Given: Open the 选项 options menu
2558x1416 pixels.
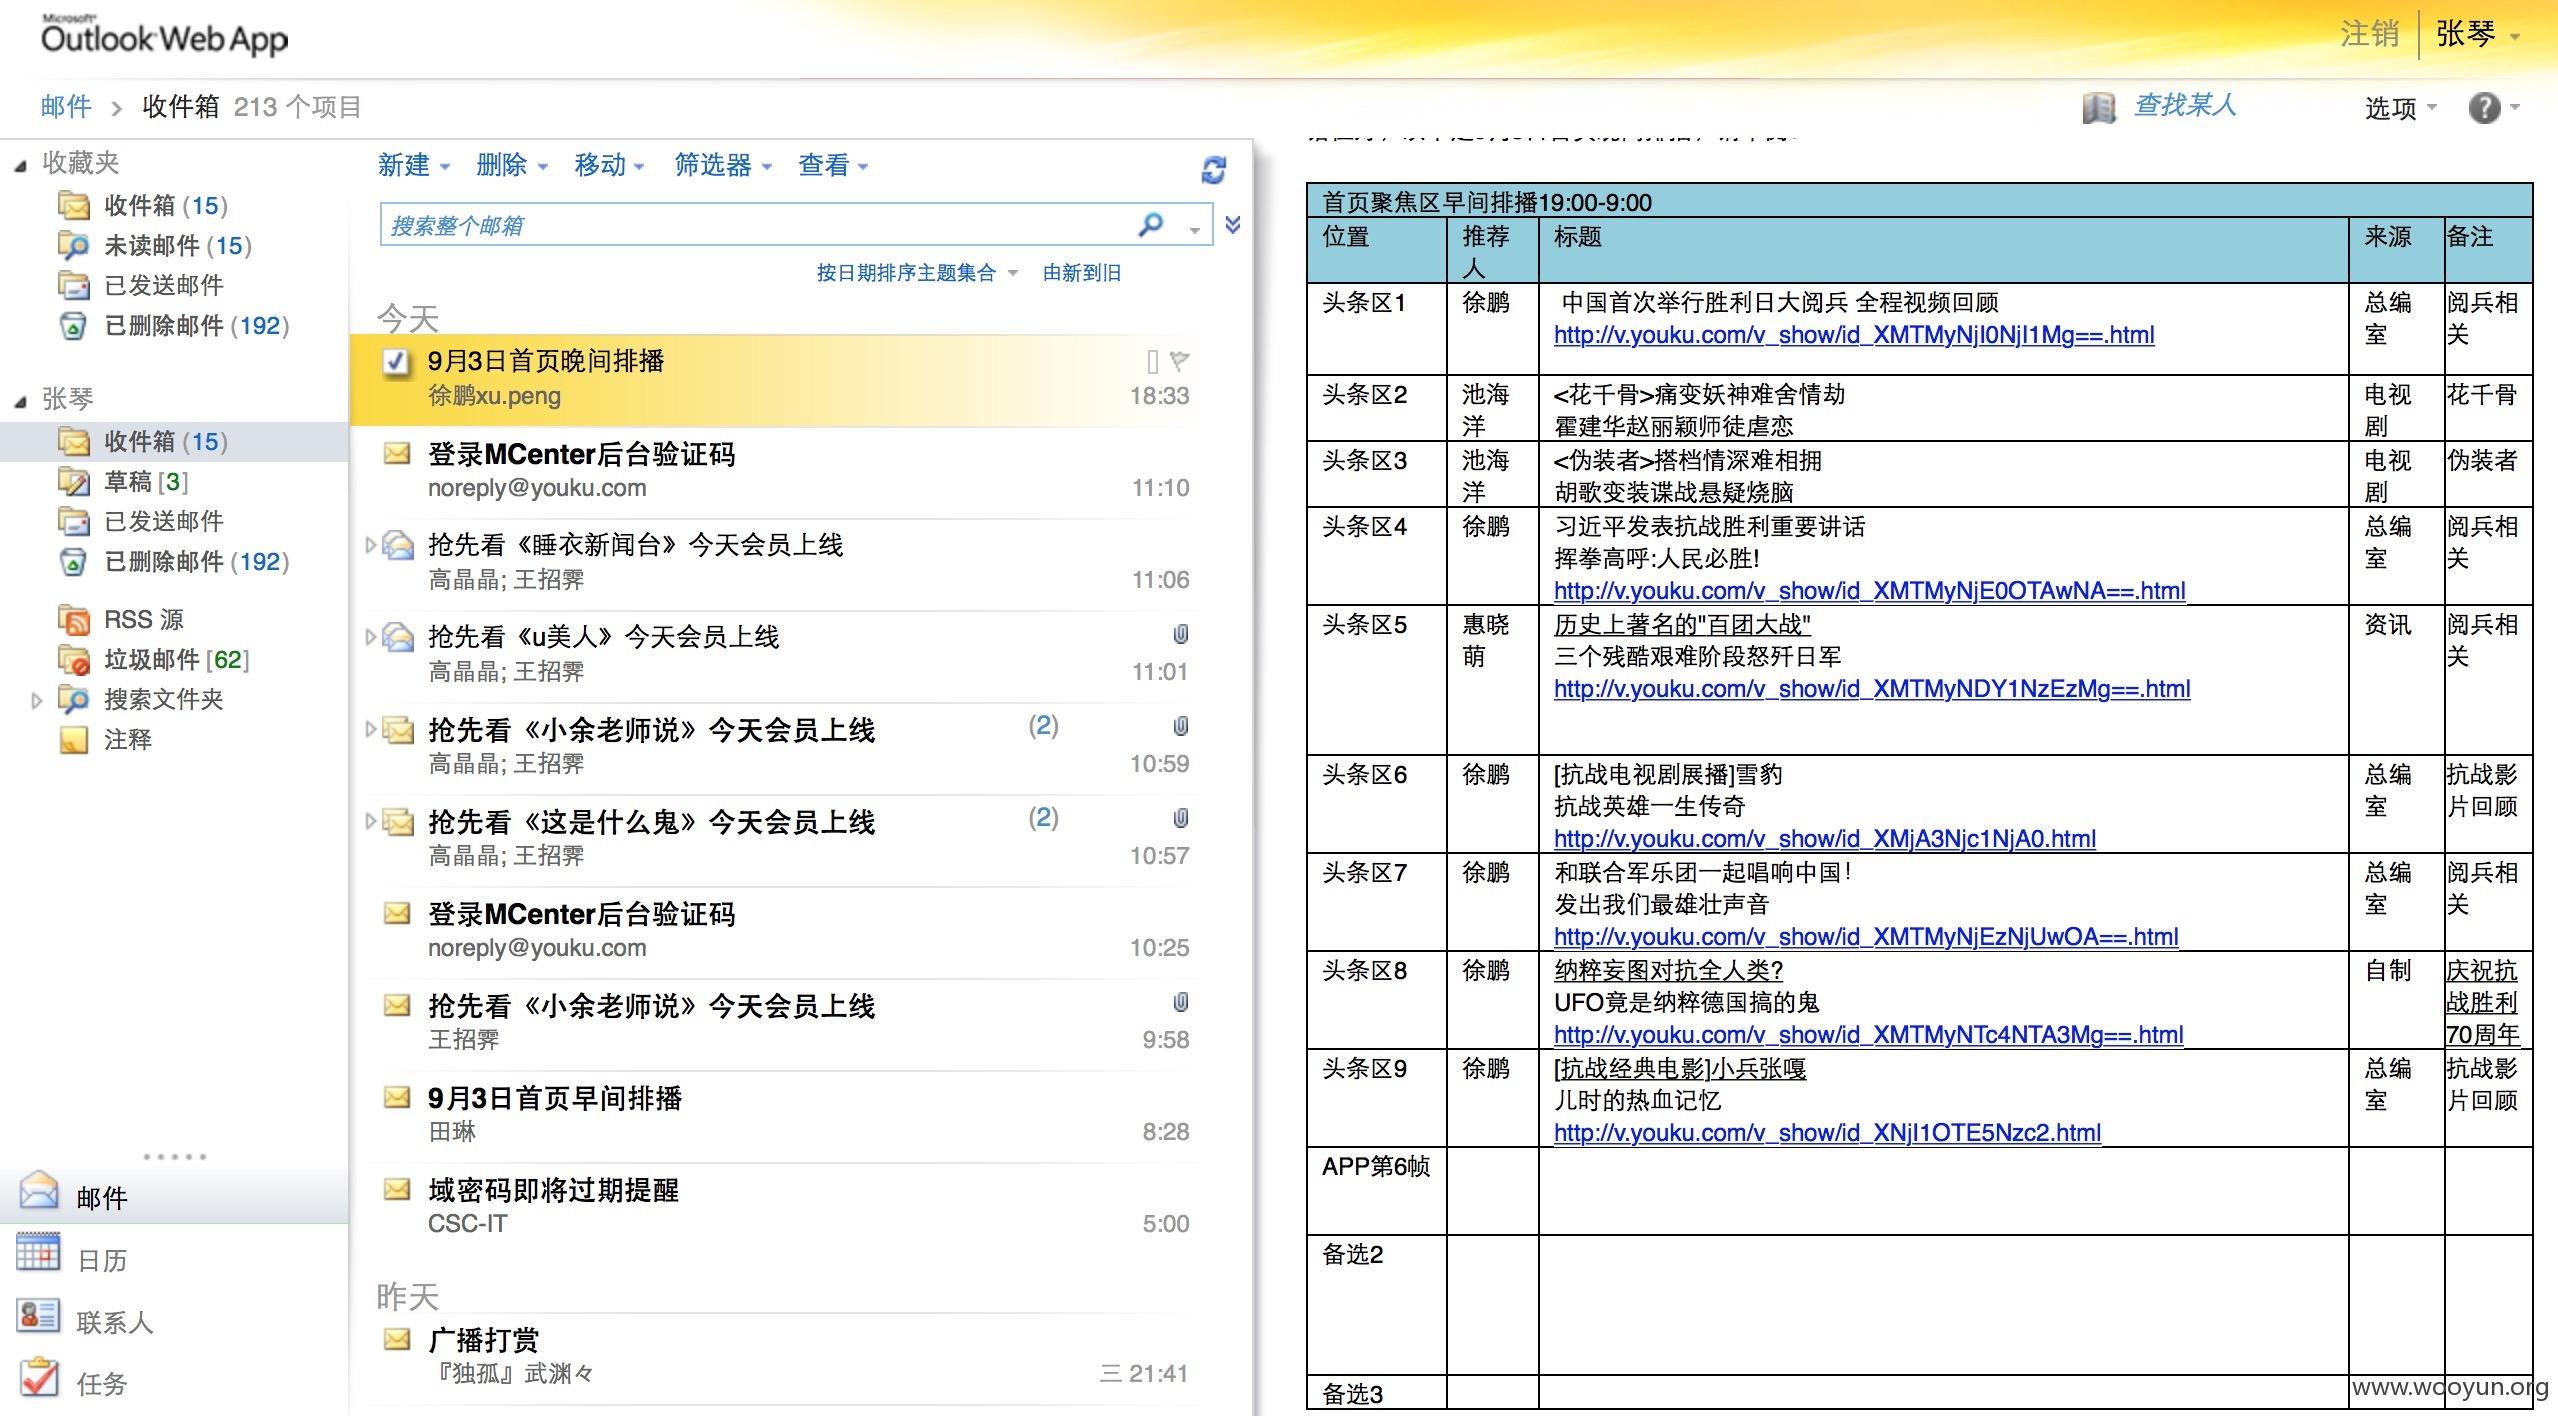Looking at the screenshot, I should coord(2401,108).
